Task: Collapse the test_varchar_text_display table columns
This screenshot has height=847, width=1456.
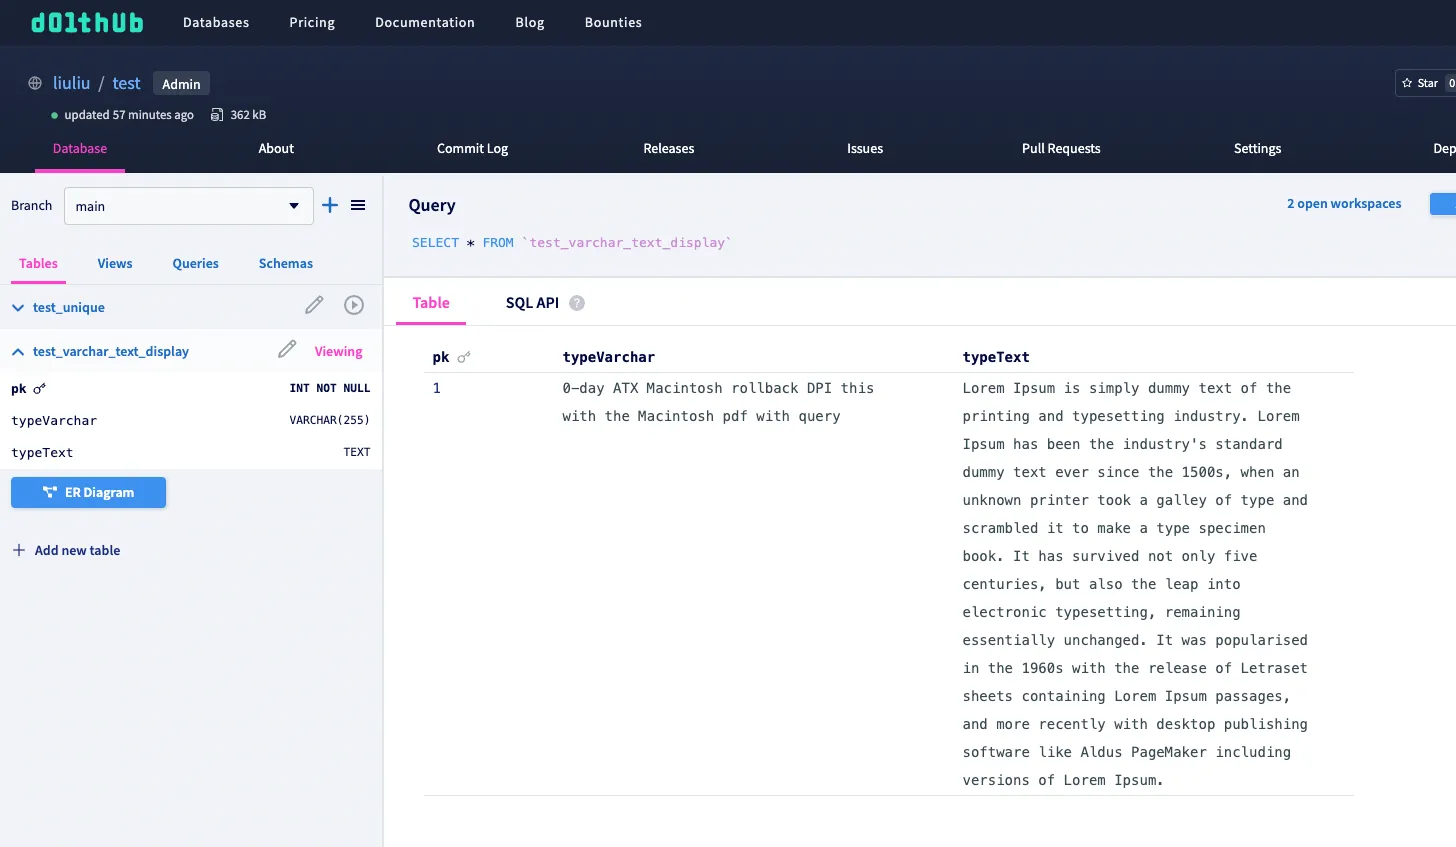Action: coord(17,351)
